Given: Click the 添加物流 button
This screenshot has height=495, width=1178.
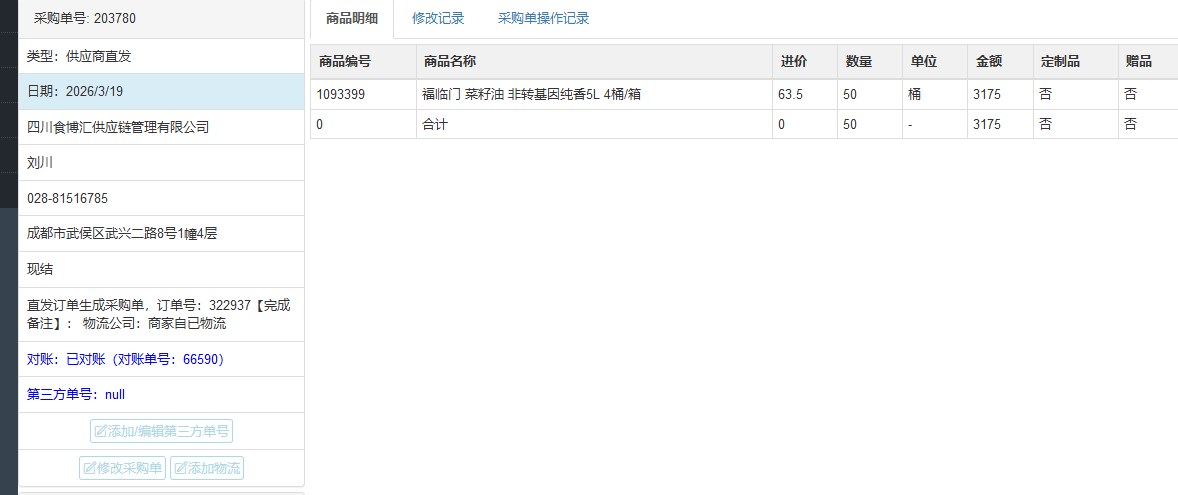Looking at the screenshot, I should (207, 468).
